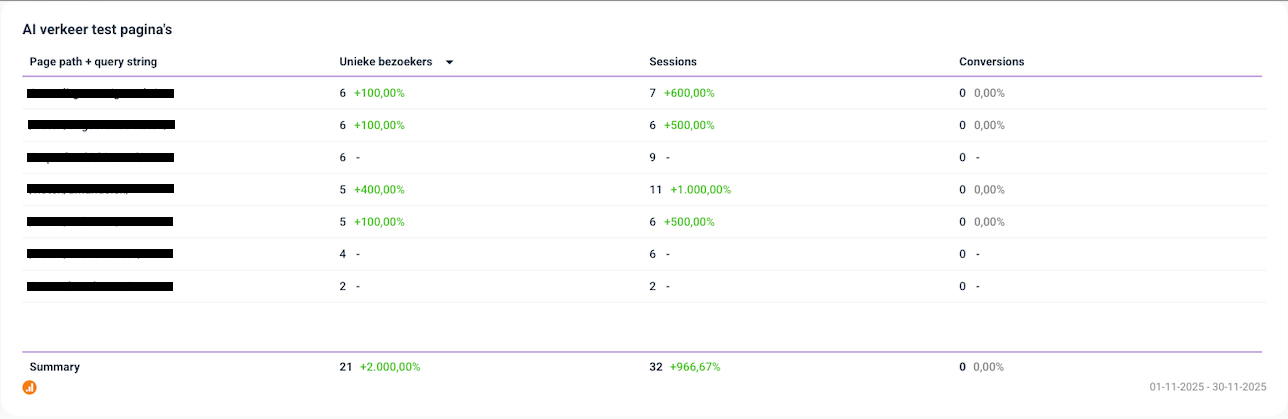Click the summary total of 32 sessions
The width and height of the screenshot is (1288, 419).
656,367
